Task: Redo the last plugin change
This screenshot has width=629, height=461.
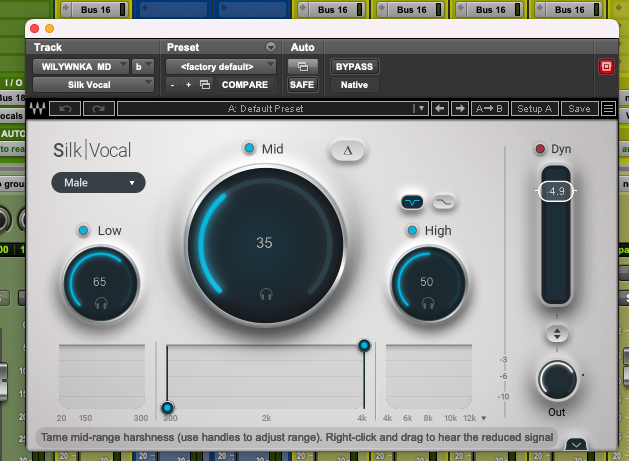Action: pyautogui.click(x=99, y=109)
